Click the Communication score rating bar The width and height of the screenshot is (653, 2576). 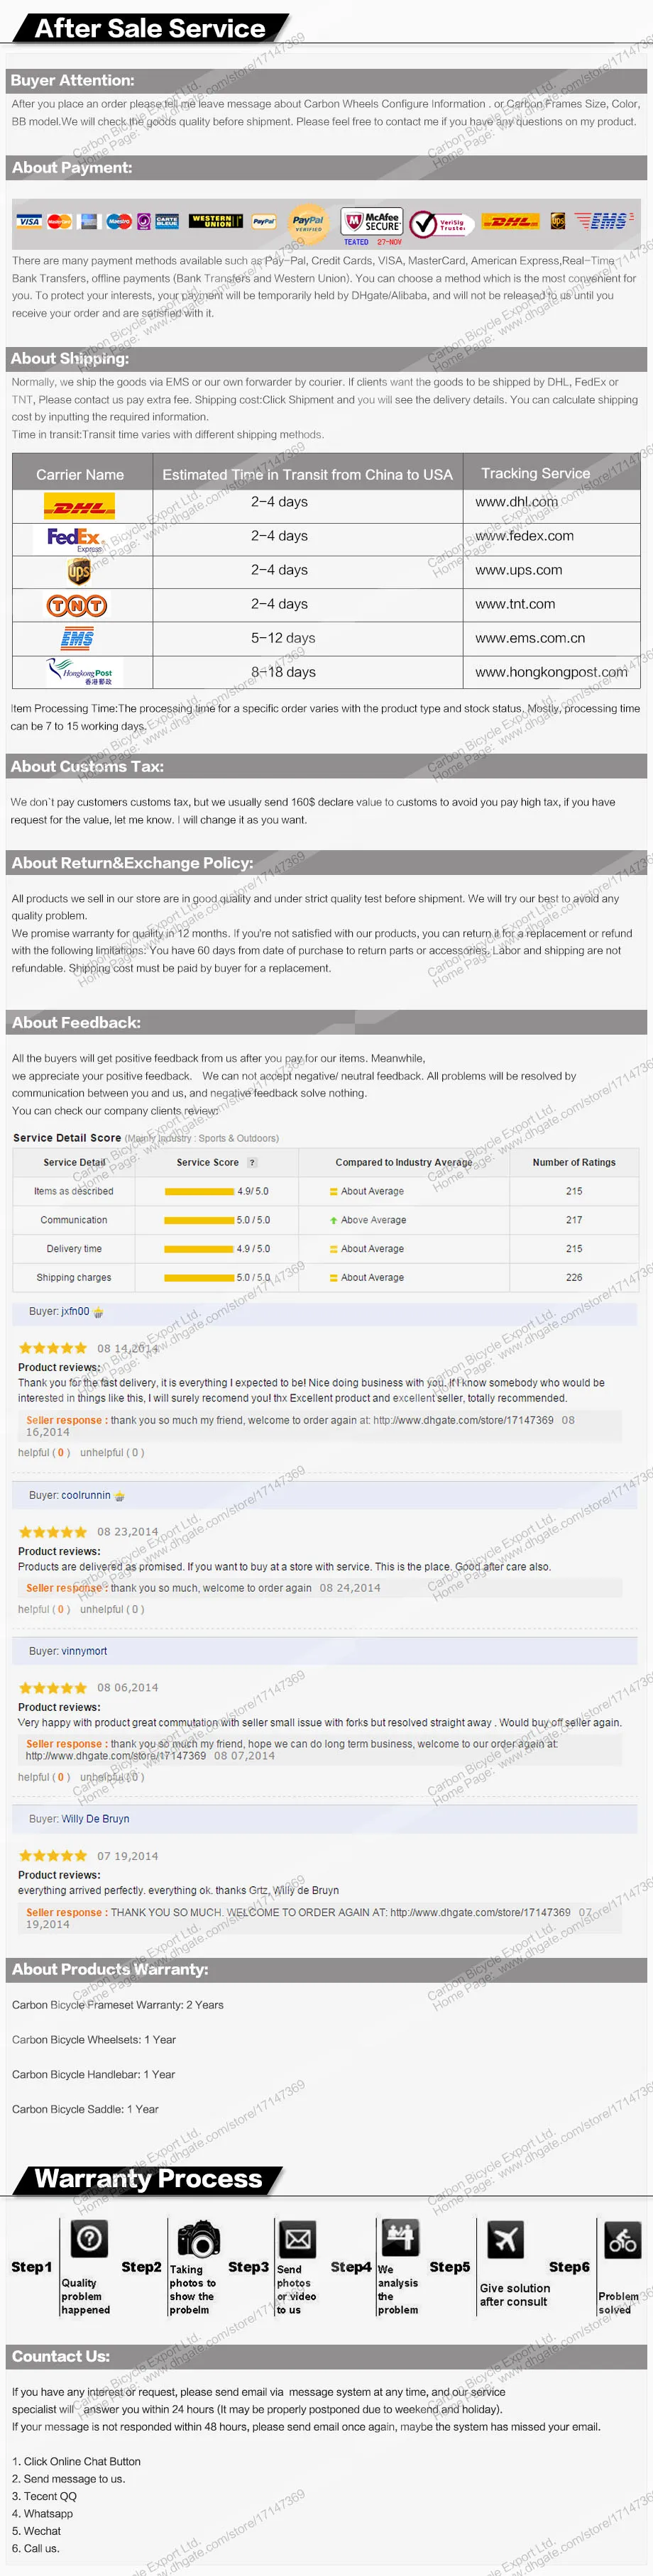199,1220
